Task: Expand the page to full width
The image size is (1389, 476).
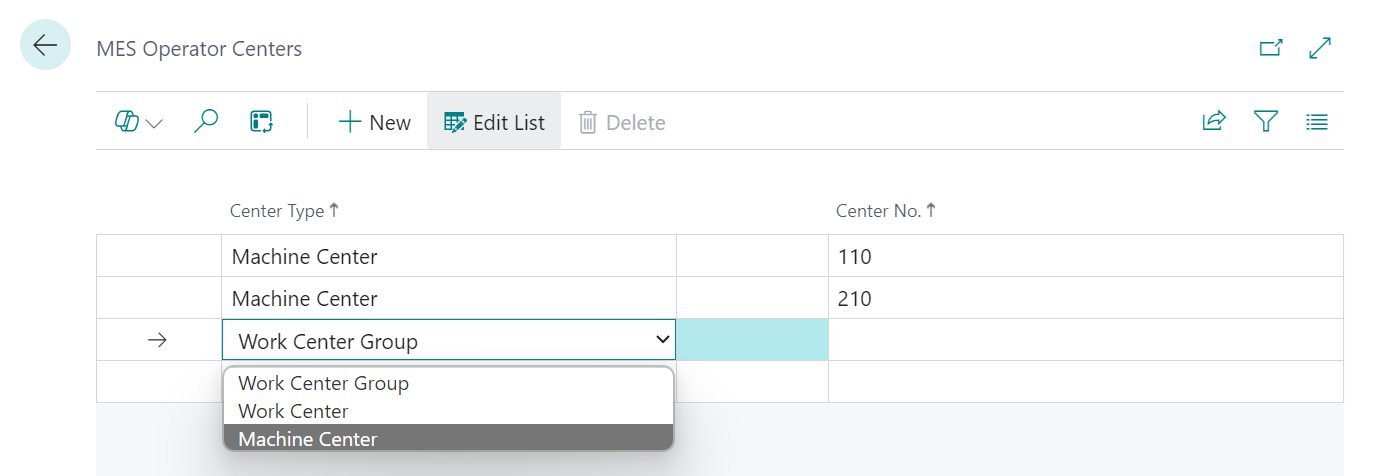Action: 1320,48
